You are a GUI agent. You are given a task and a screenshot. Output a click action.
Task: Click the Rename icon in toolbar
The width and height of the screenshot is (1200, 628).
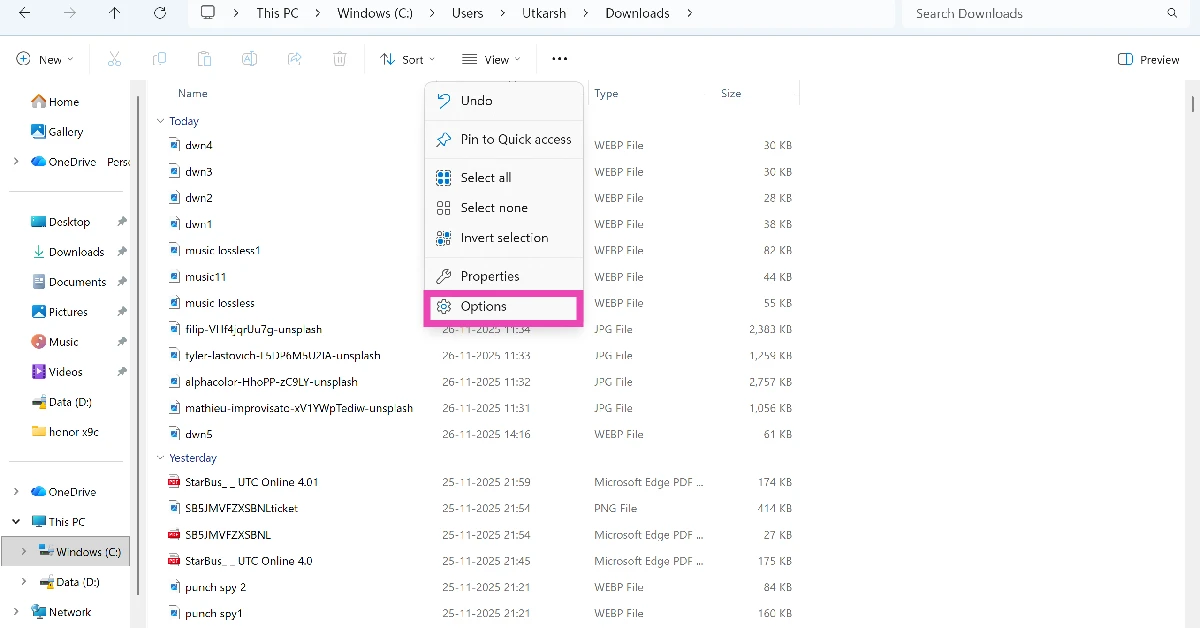249,60
